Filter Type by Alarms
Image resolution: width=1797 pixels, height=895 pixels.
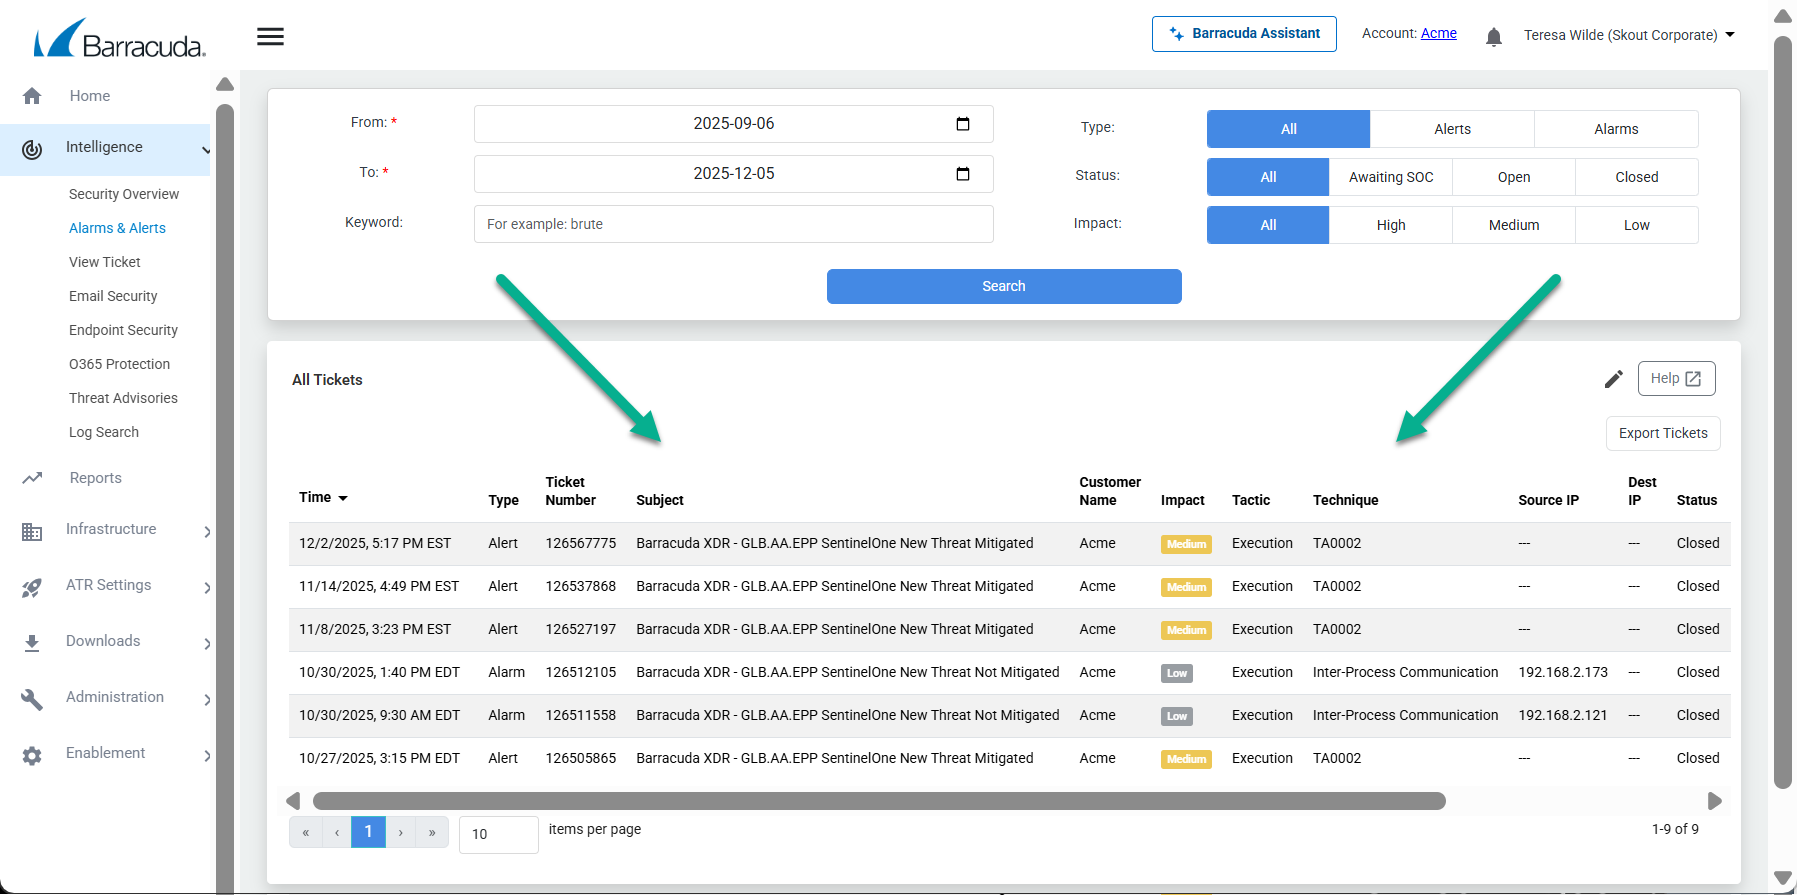pos(1615,129)
